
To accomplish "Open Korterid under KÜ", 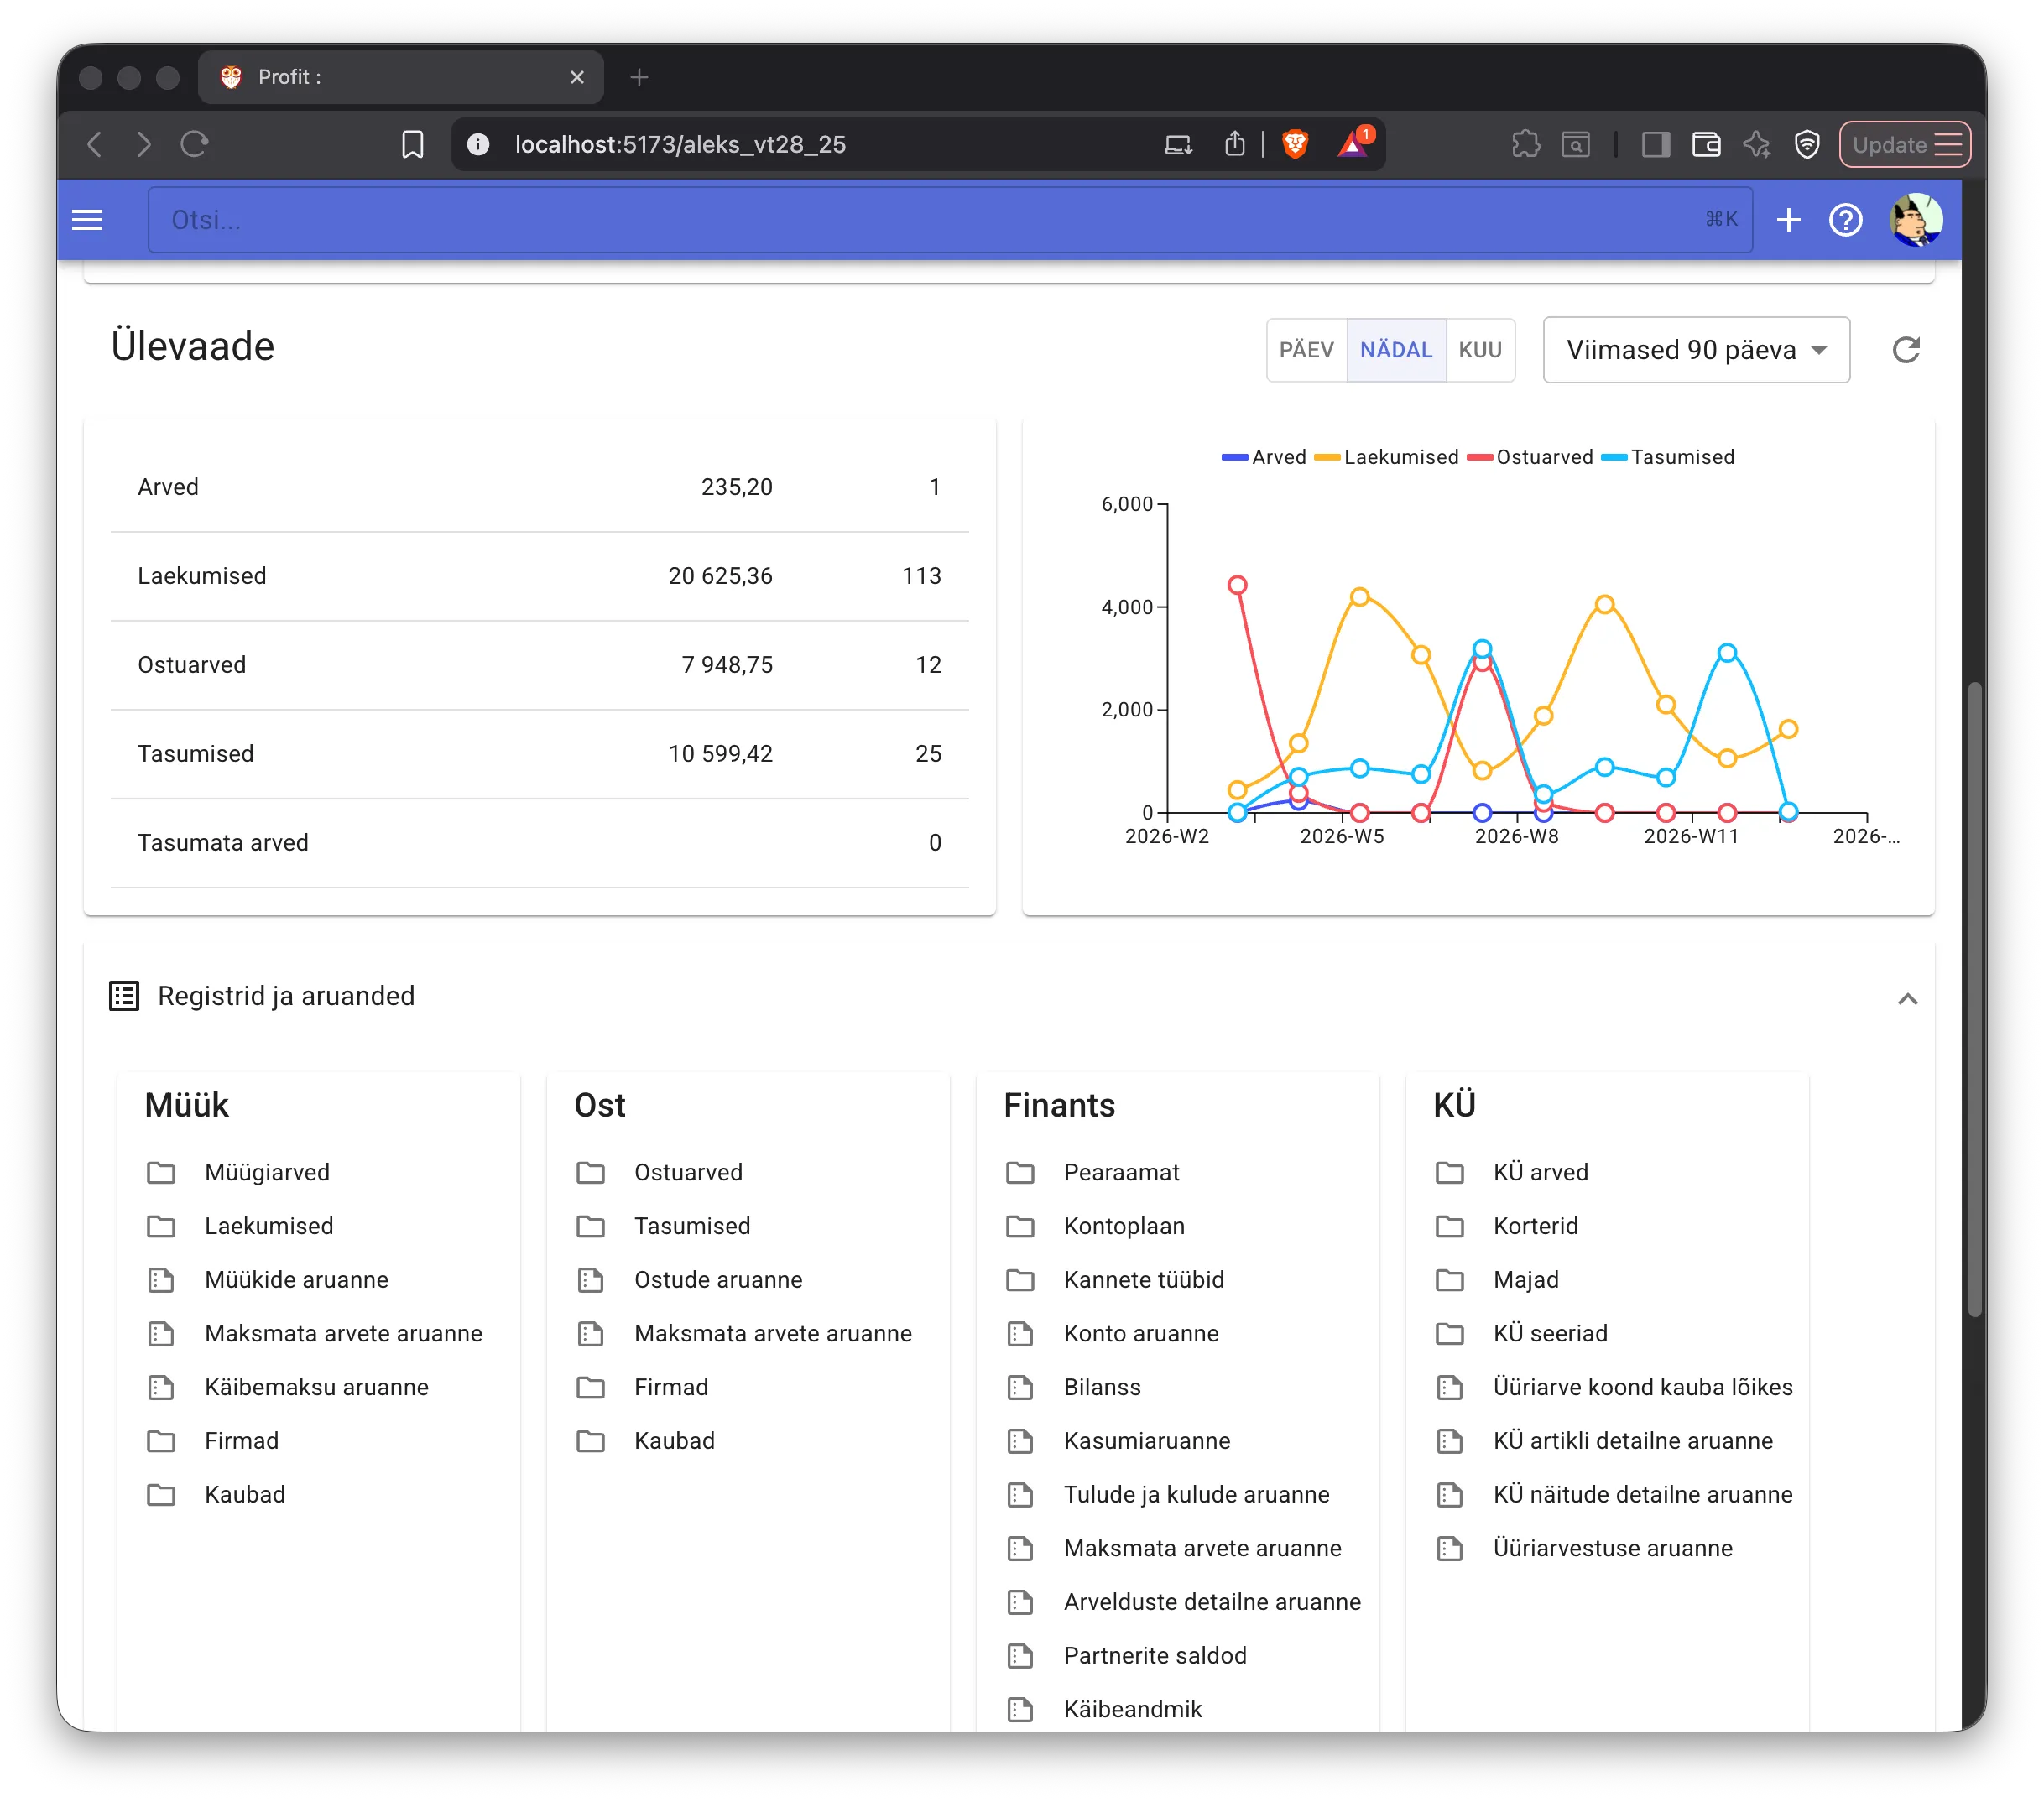I will tap(1535, 1226).
